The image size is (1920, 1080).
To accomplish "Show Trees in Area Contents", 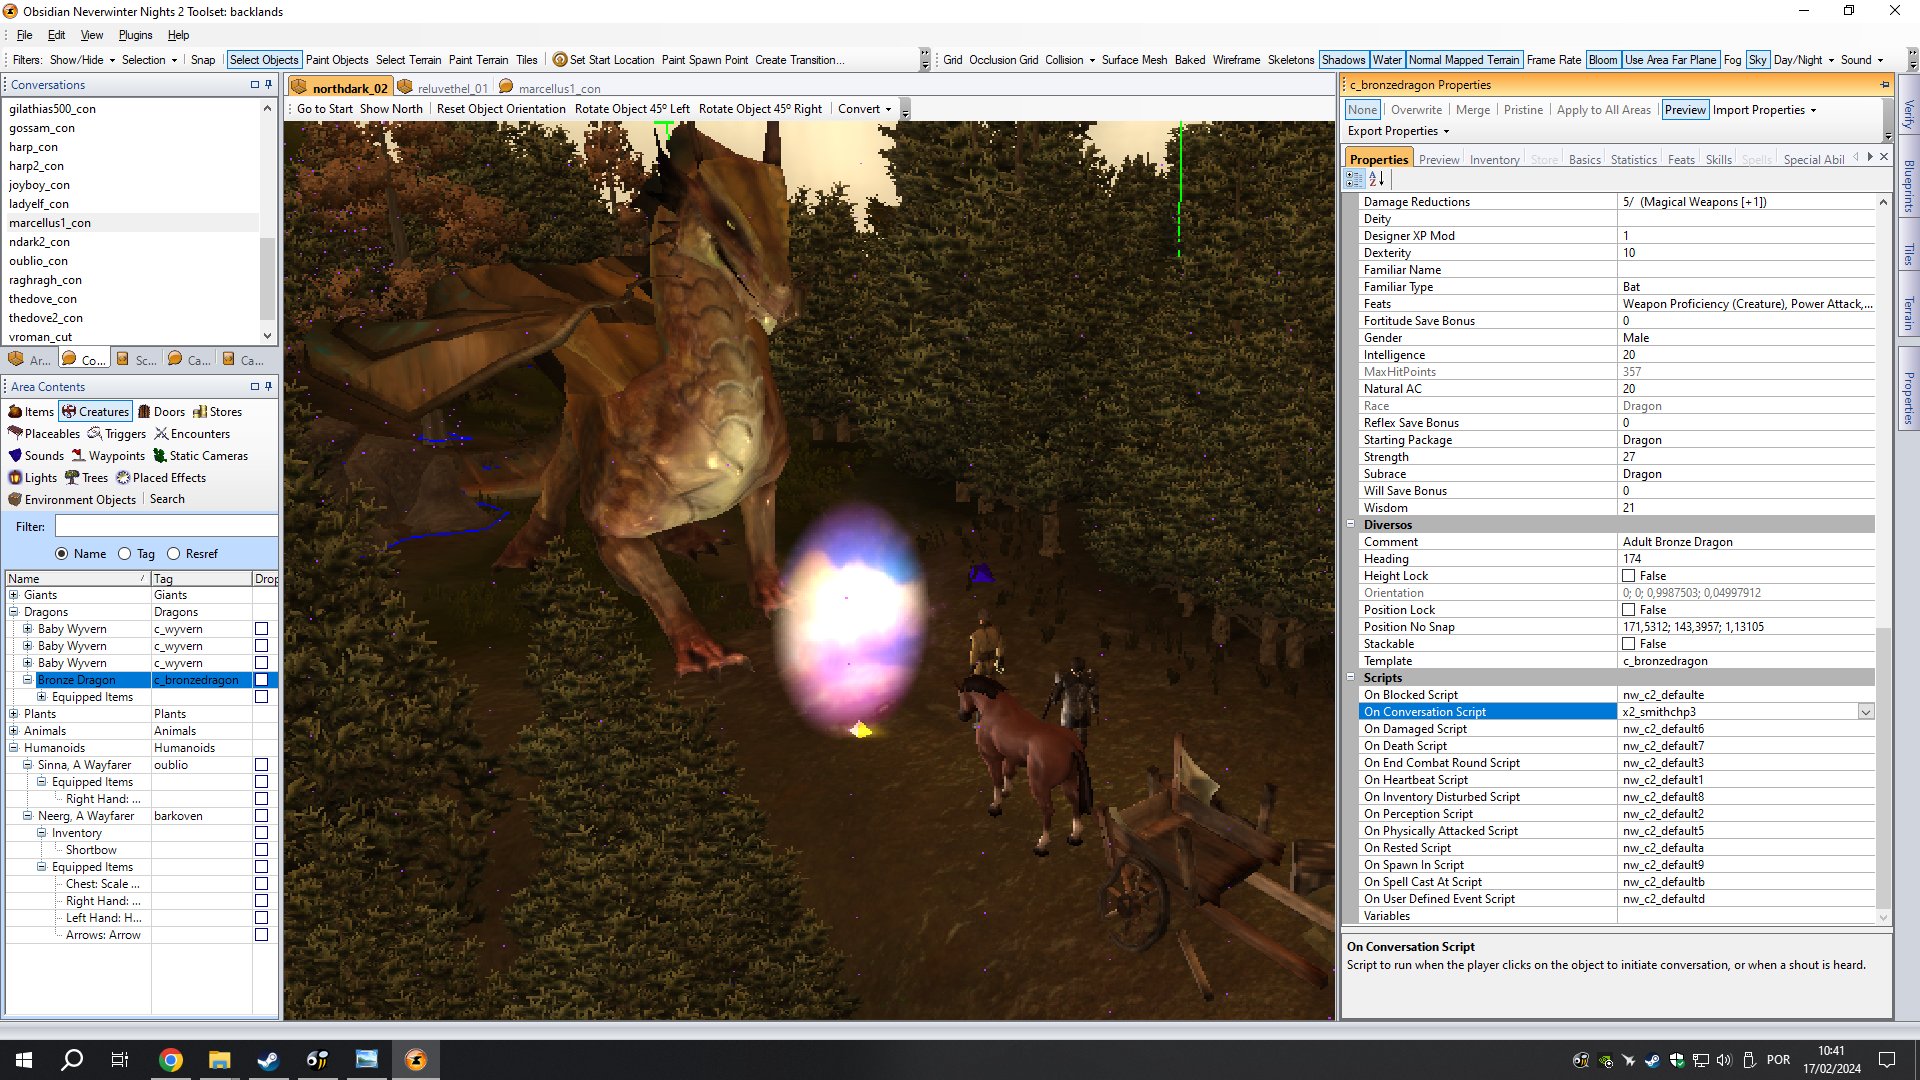I will [x=86, y=478].
